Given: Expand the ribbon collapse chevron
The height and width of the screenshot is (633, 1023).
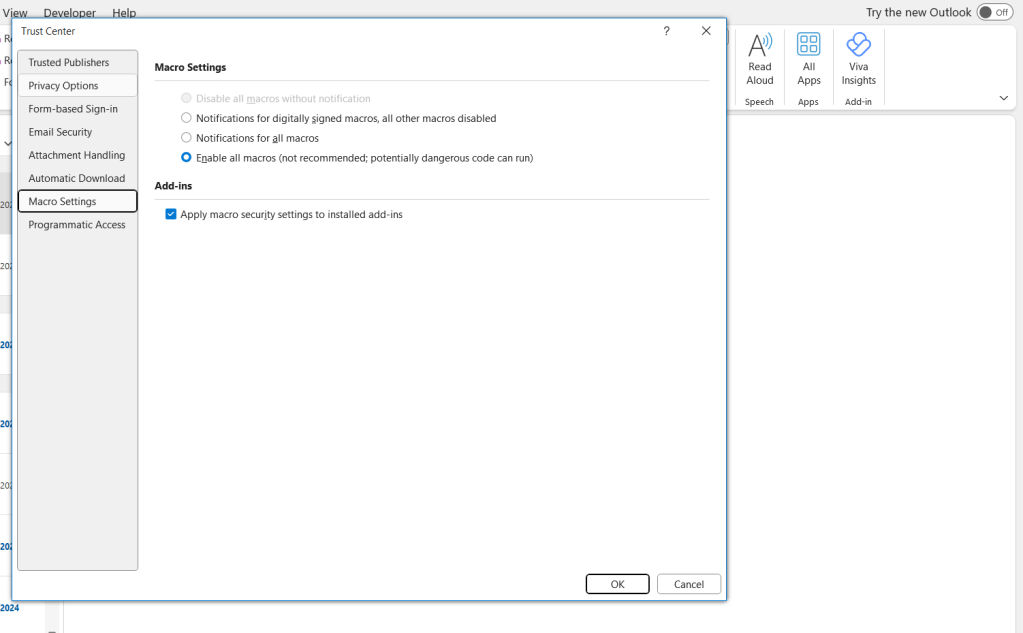Looking at the screenshot, I should pos(1003,98).
